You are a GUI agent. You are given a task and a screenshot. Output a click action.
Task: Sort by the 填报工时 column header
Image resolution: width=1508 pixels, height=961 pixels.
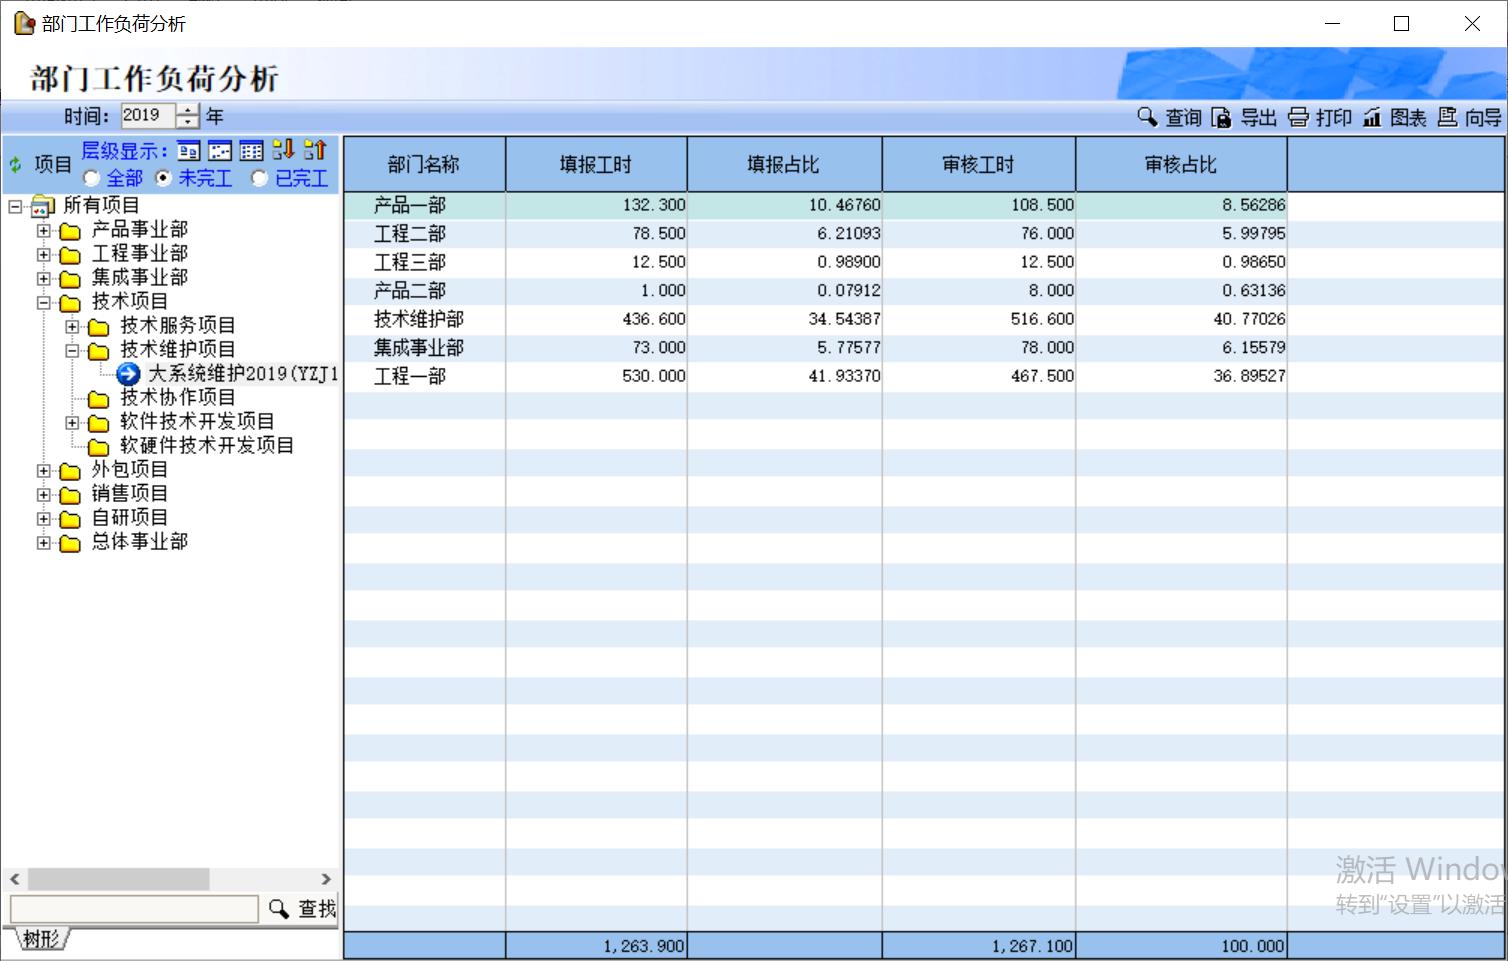click(x=596, y=165)
